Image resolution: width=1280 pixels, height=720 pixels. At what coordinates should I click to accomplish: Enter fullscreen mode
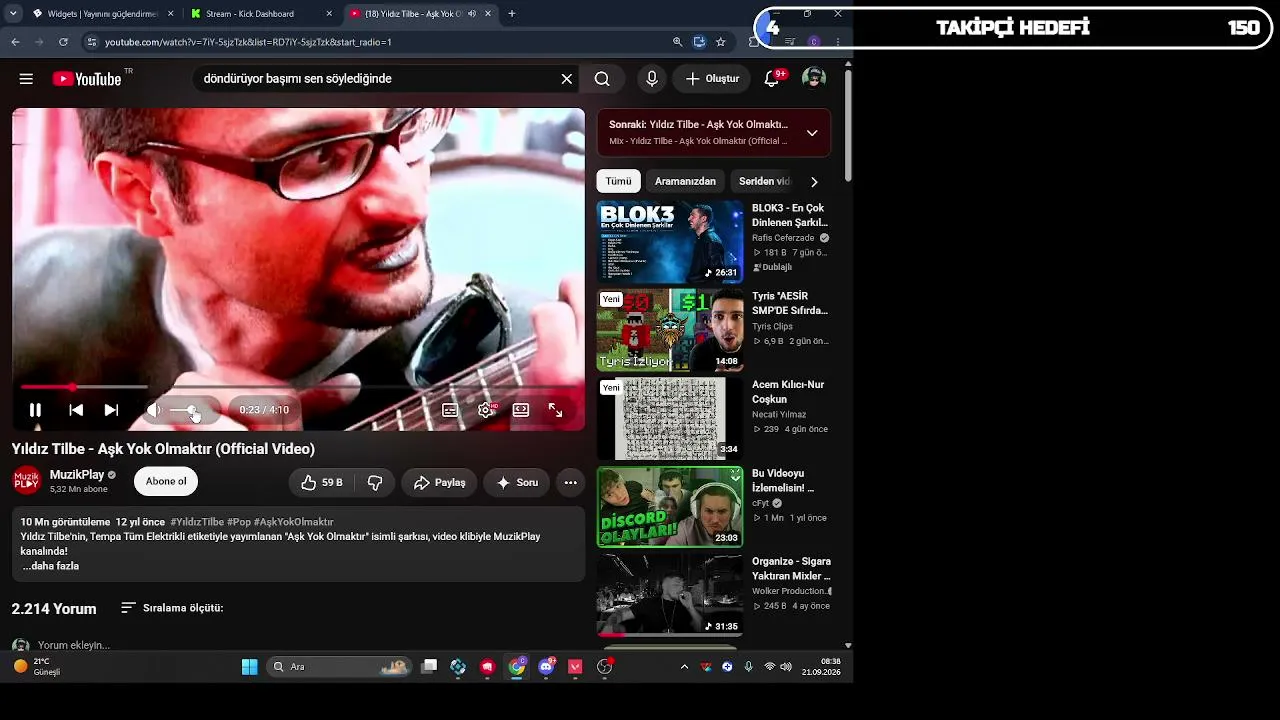555,410
